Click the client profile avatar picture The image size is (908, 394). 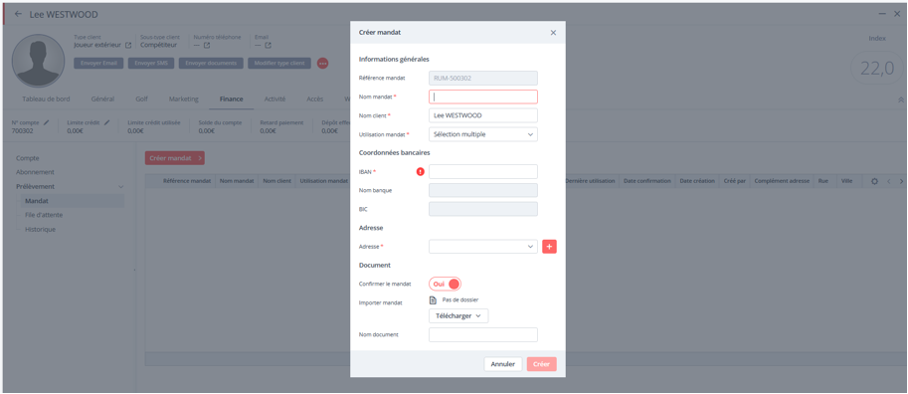point(38,60)
